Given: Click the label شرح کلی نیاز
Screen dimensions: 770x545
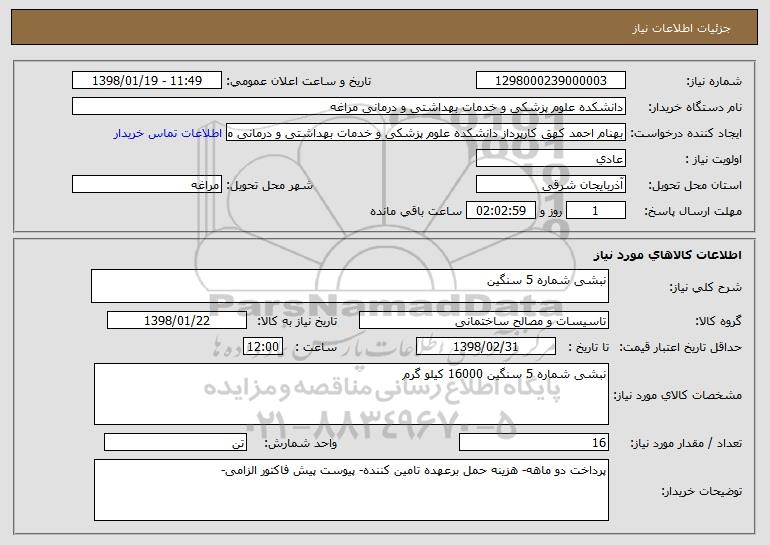Looking at the screenshot, I should pyautogui.click(x=706, y=287).
